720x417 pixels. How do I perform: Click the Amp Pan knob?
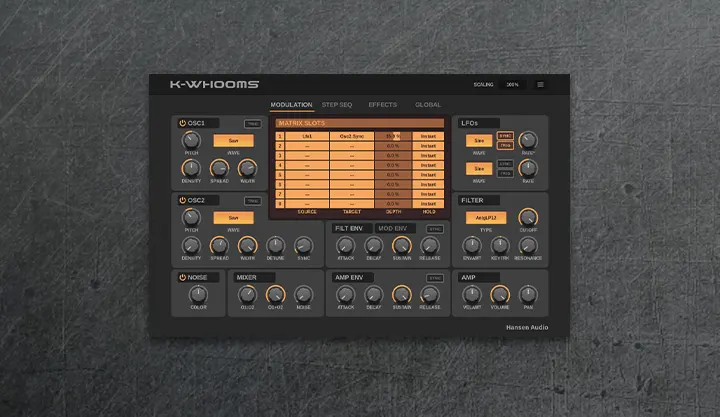pyautogui.click(x=528, y=294)
